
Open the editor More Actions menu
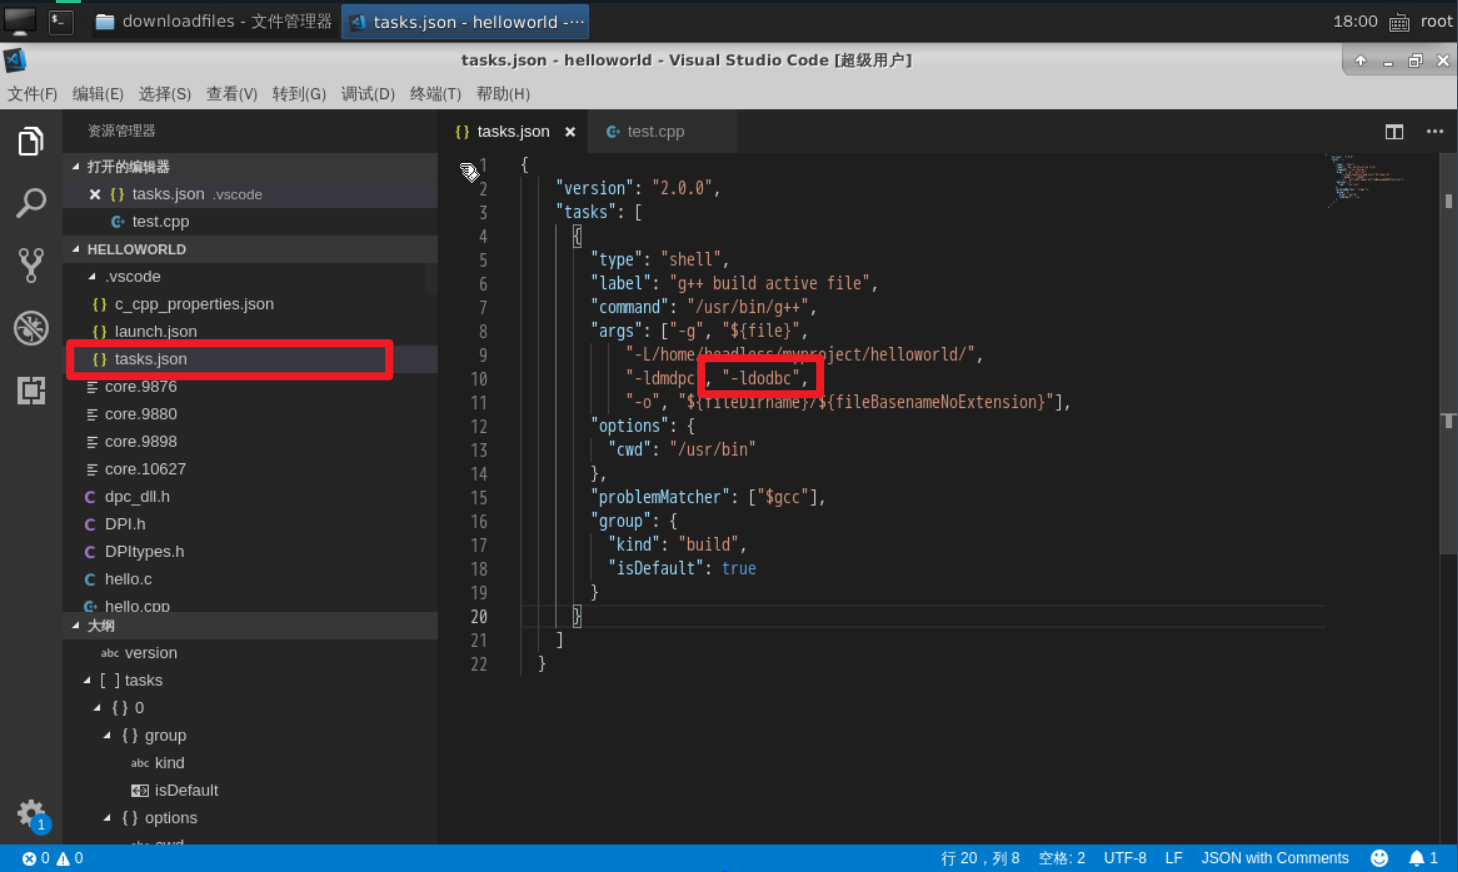tap(1435, 132)
